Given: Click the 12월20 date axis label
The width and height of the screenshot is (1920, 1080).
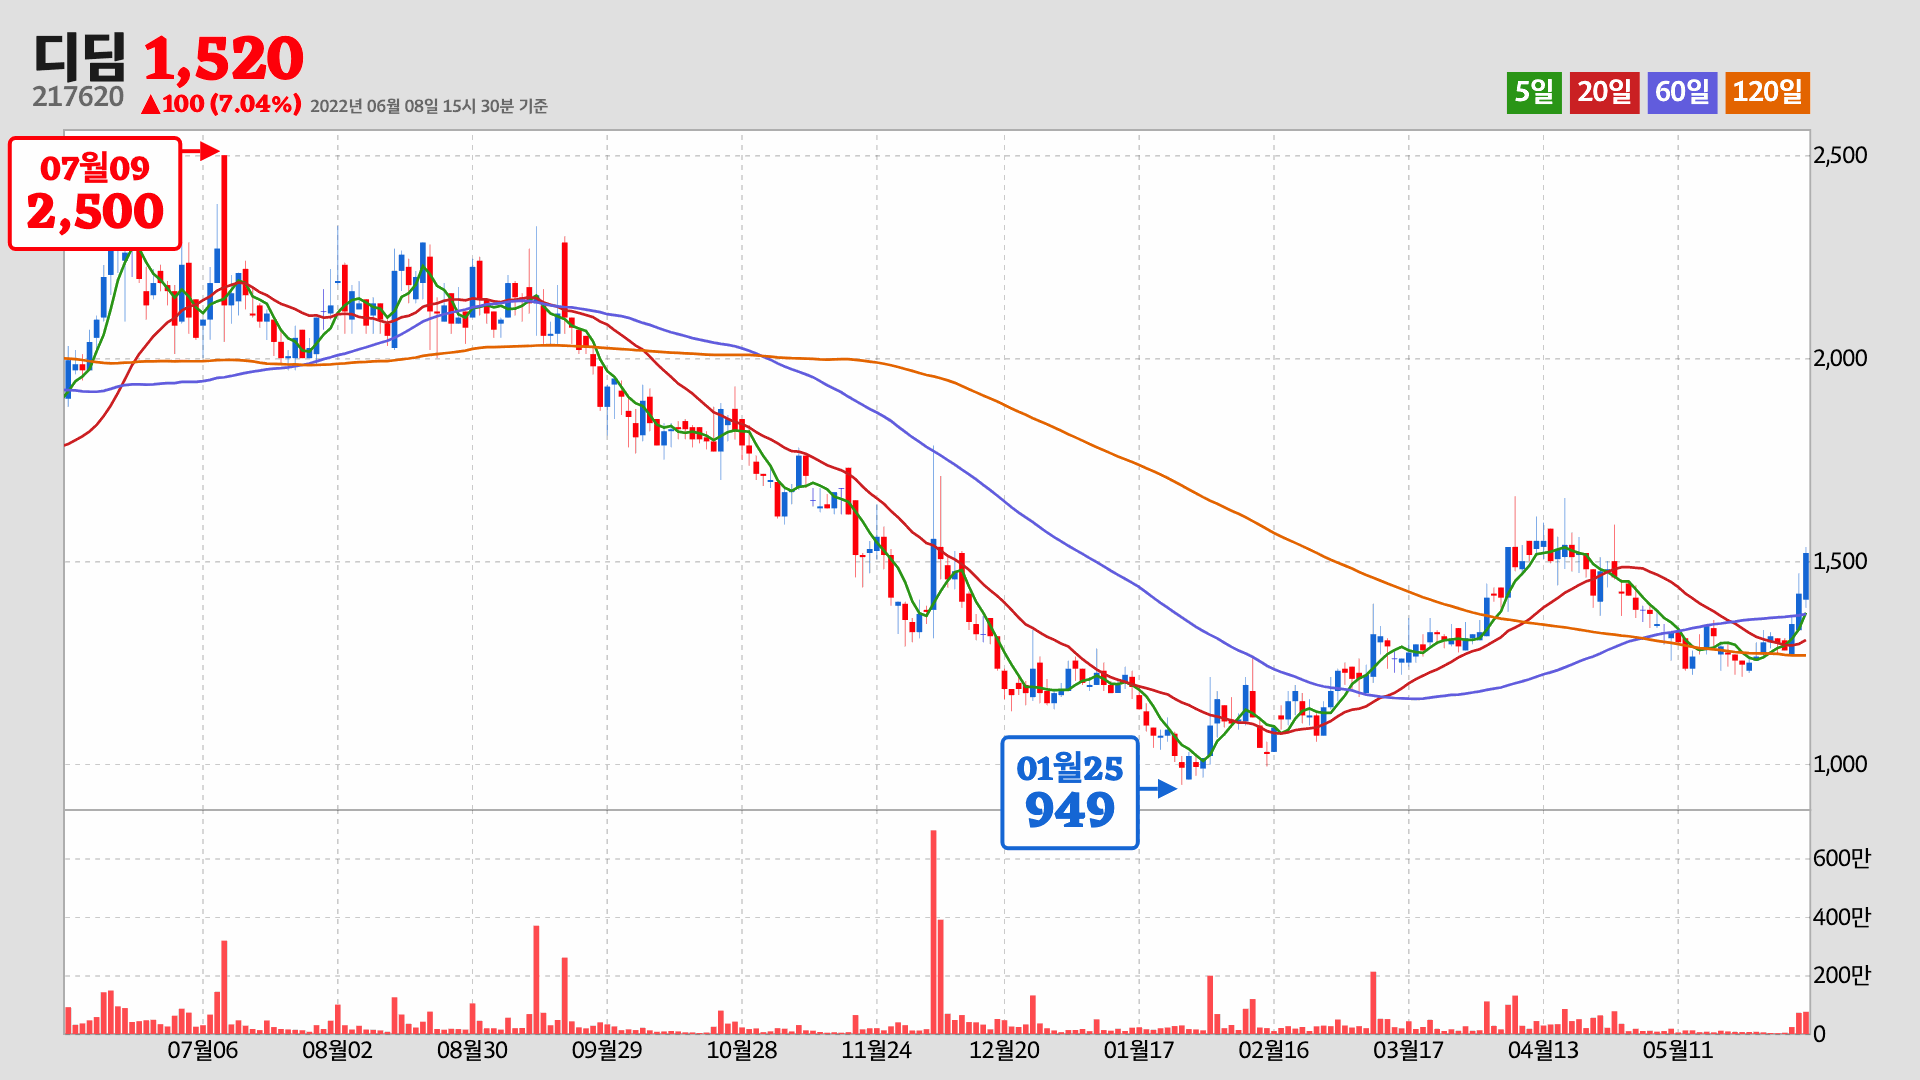Looking at the screenshot, I should 1004,1051.
